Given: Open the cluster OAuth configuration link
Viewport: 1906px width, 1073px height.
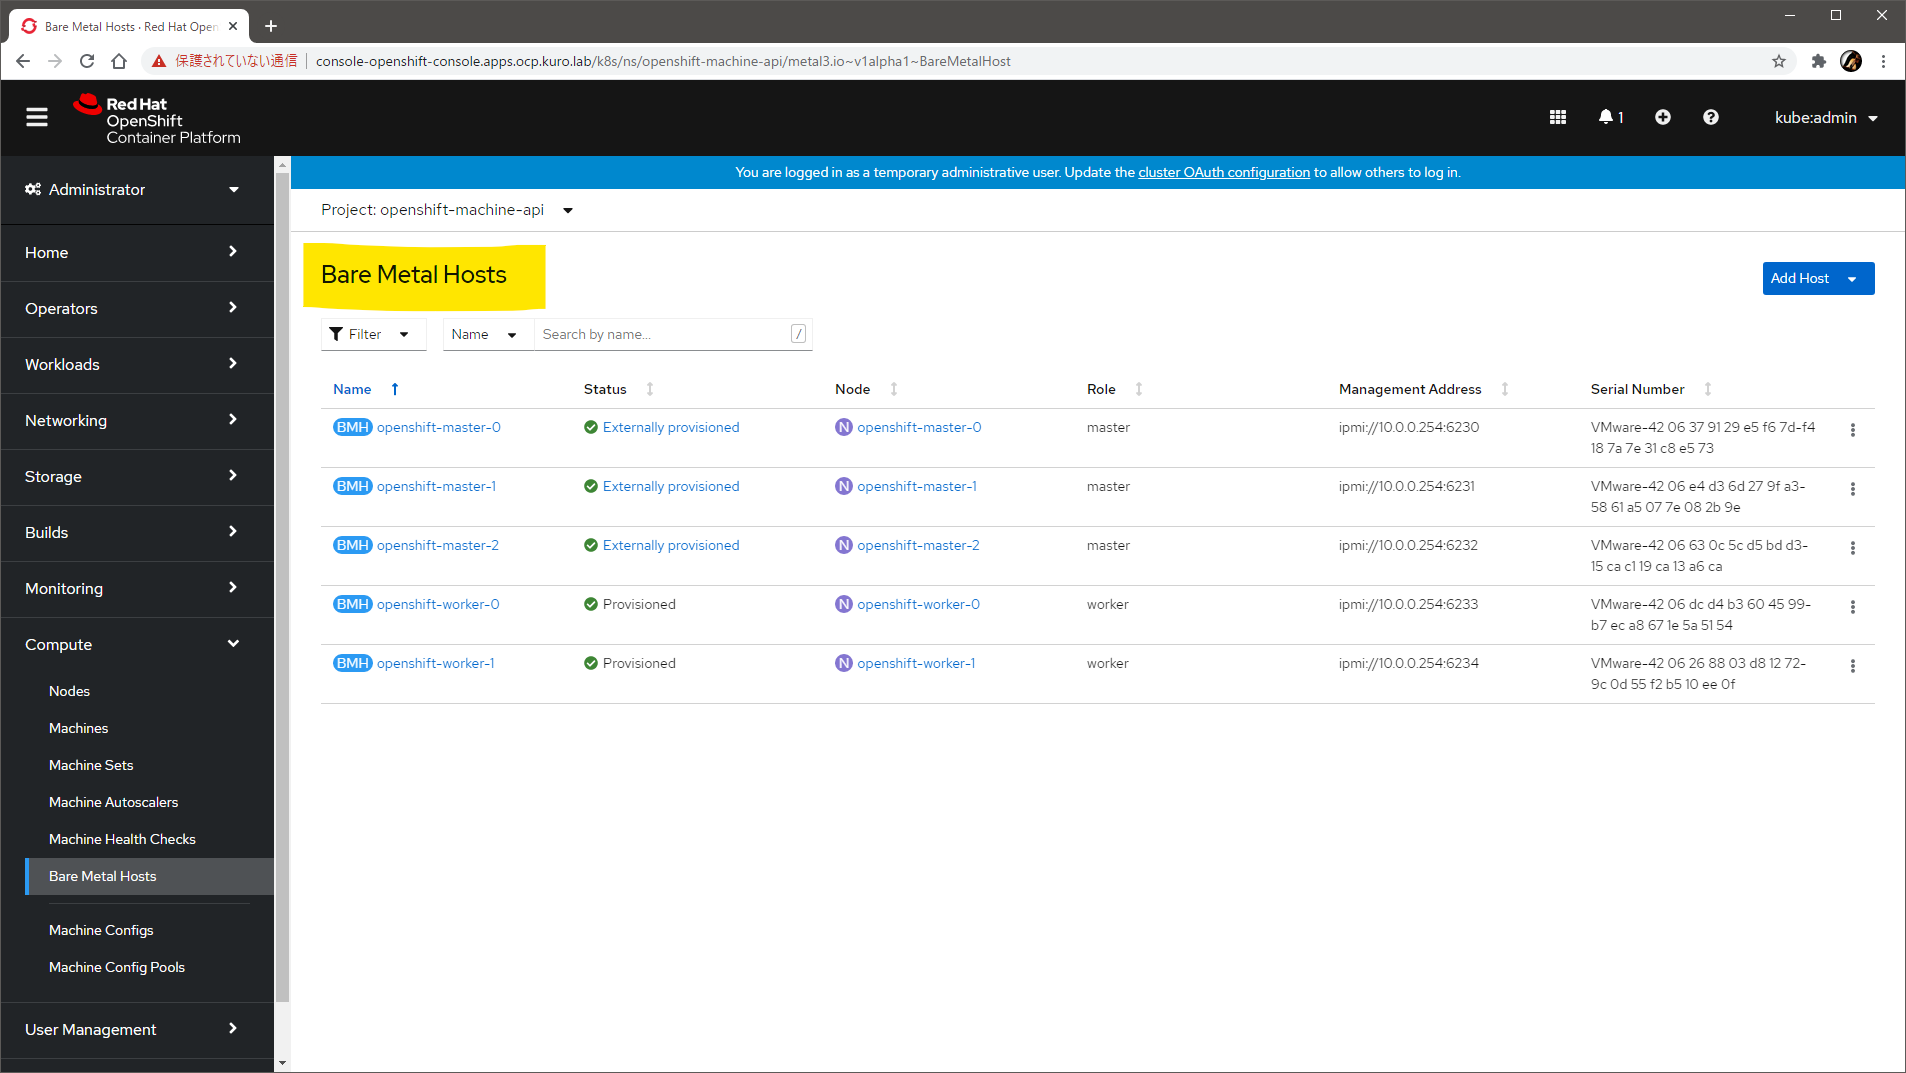Looking at the screenshot, I should [x=1223, y=172].
